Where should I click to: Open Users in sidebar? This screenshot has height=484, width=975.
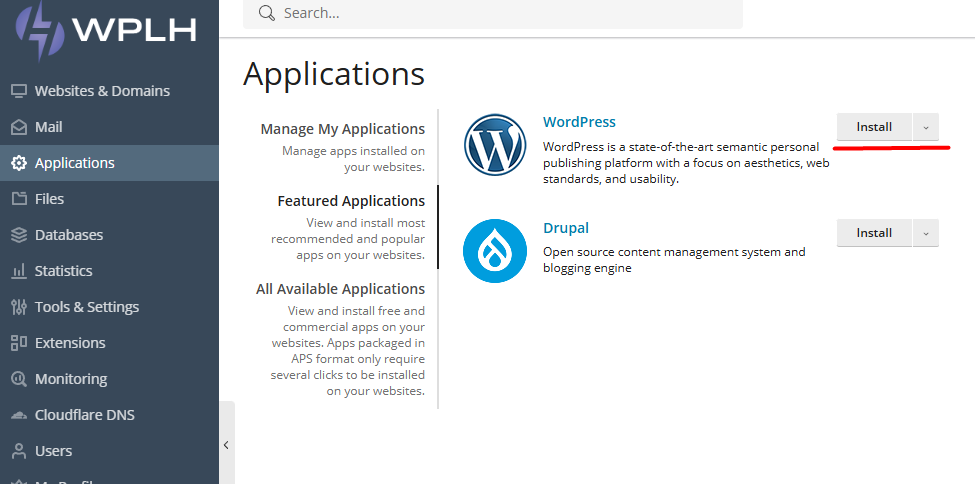coord(109,450)
